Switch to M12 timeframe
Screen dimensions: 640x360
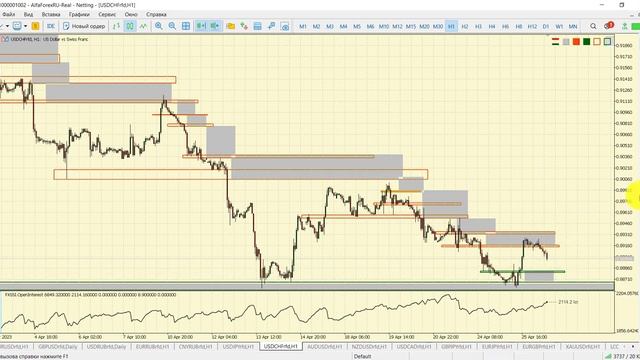click(x=397, y=26)
